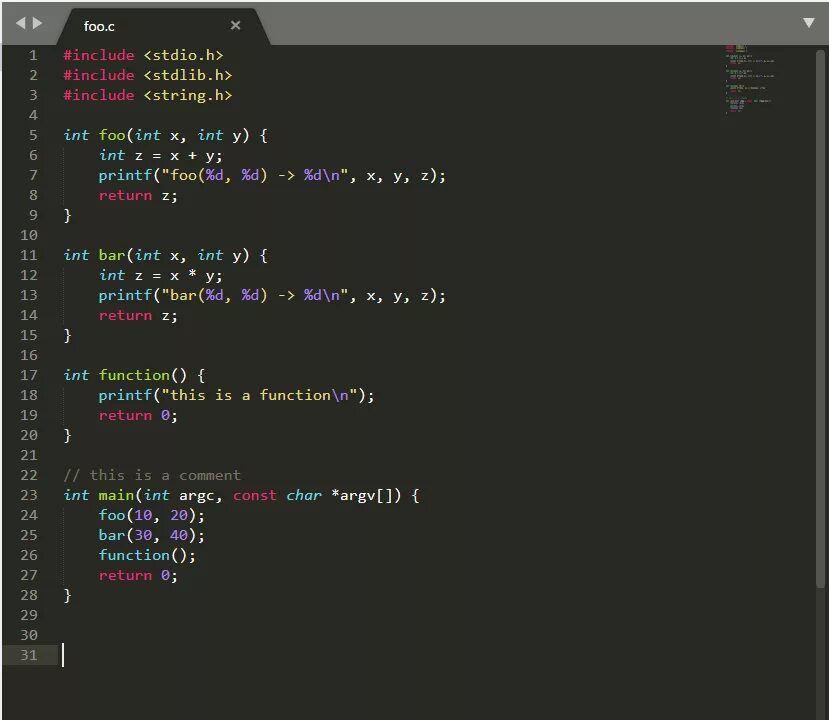Click the main function signature line

click(x=242, y=495)
